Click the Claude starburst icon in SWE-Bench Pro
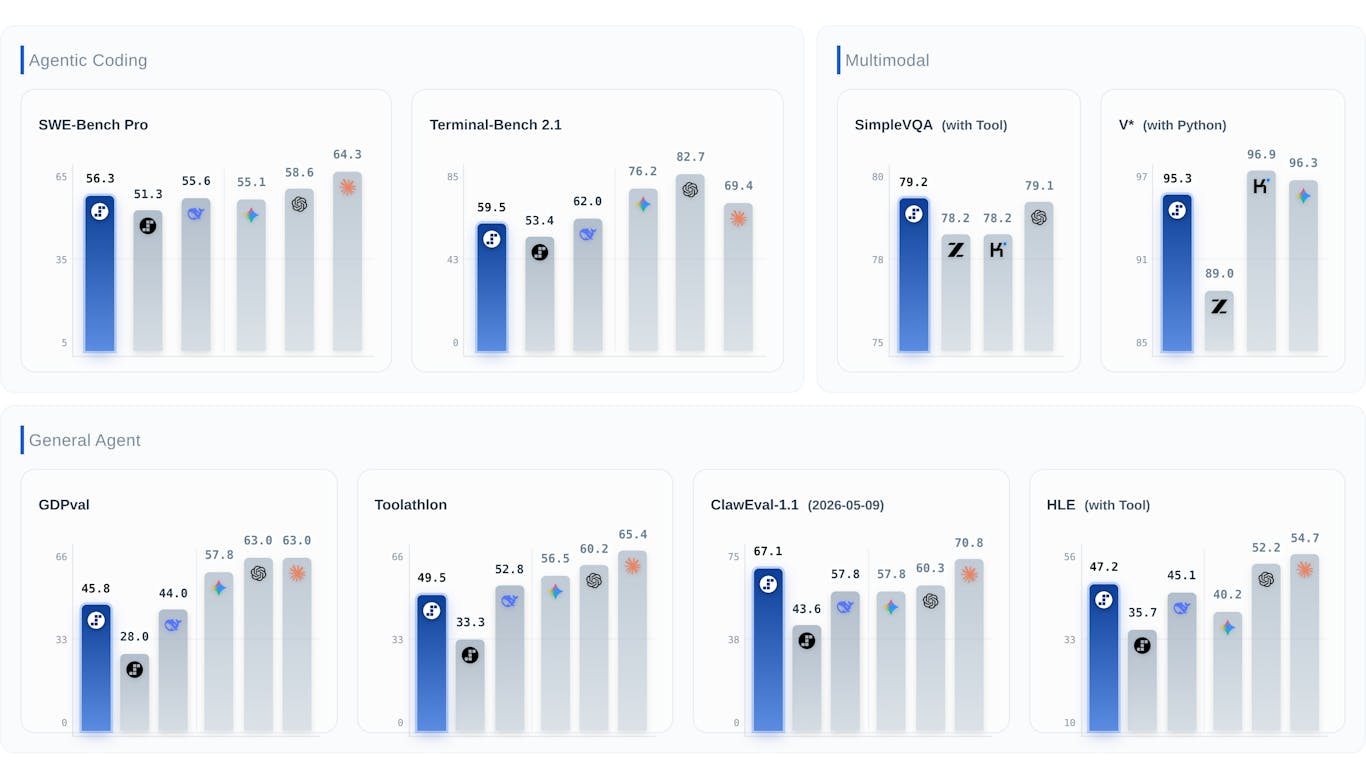Image resolution: width=1366 pixels, height=779 pixels. click(x=348, y=187)
